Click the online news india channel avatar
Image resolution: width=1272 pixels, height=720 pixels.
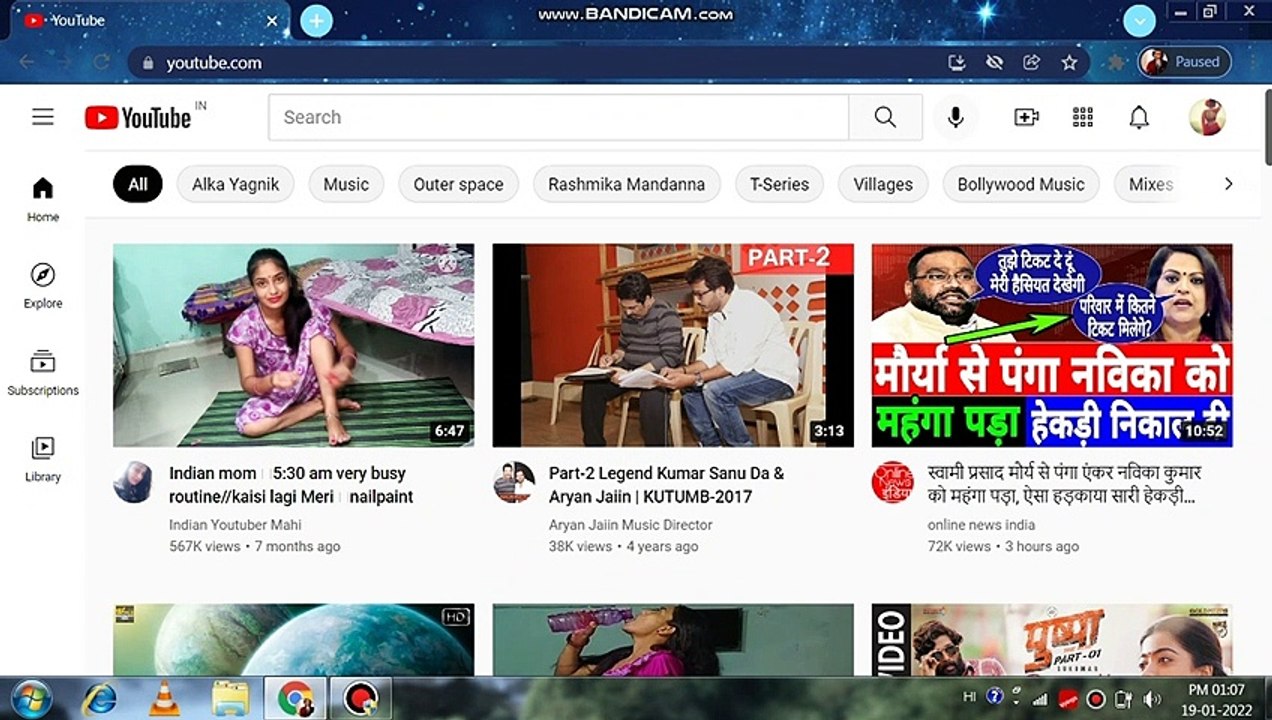(x=892, y=482)
